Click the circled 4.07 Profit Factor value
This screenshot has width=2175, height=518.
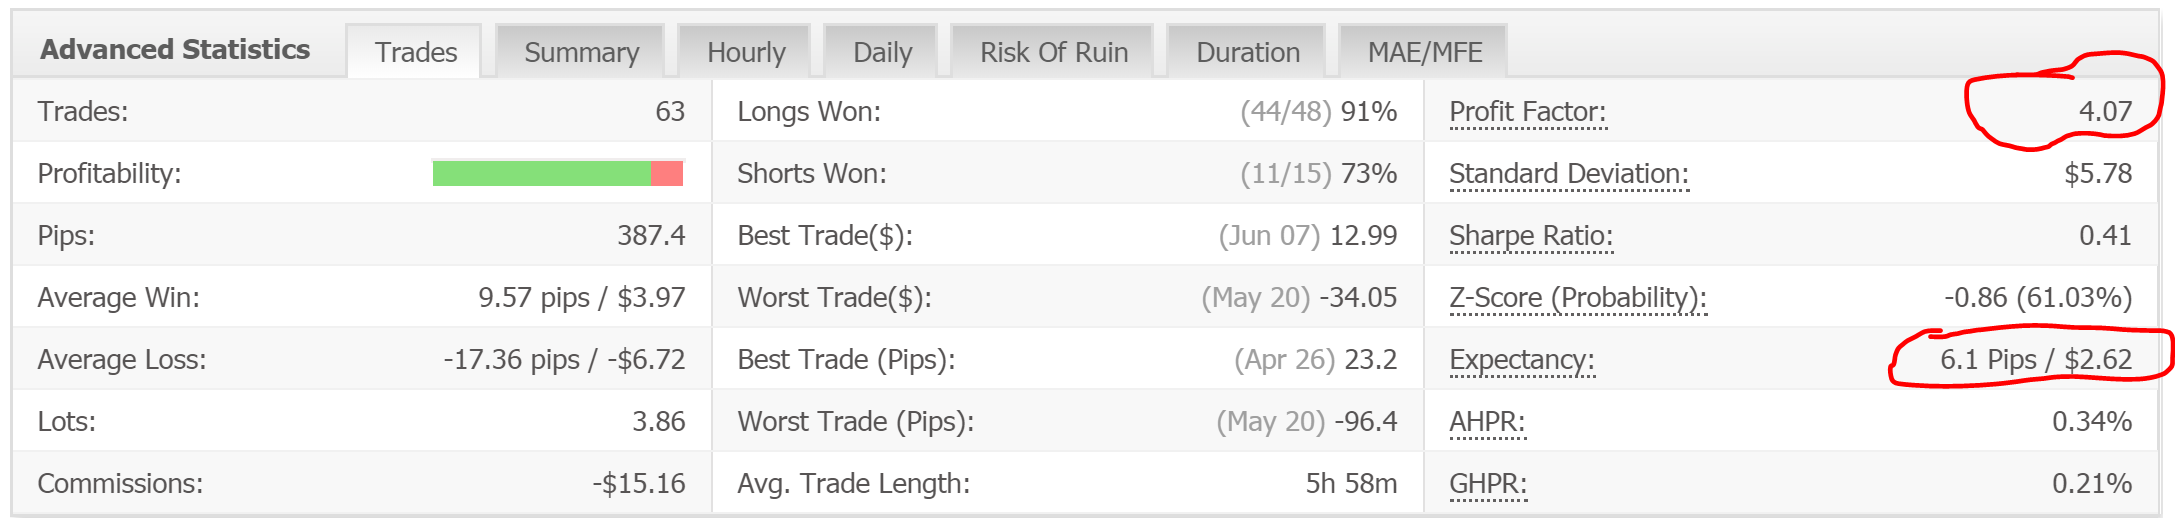(x=2105, y=112)
